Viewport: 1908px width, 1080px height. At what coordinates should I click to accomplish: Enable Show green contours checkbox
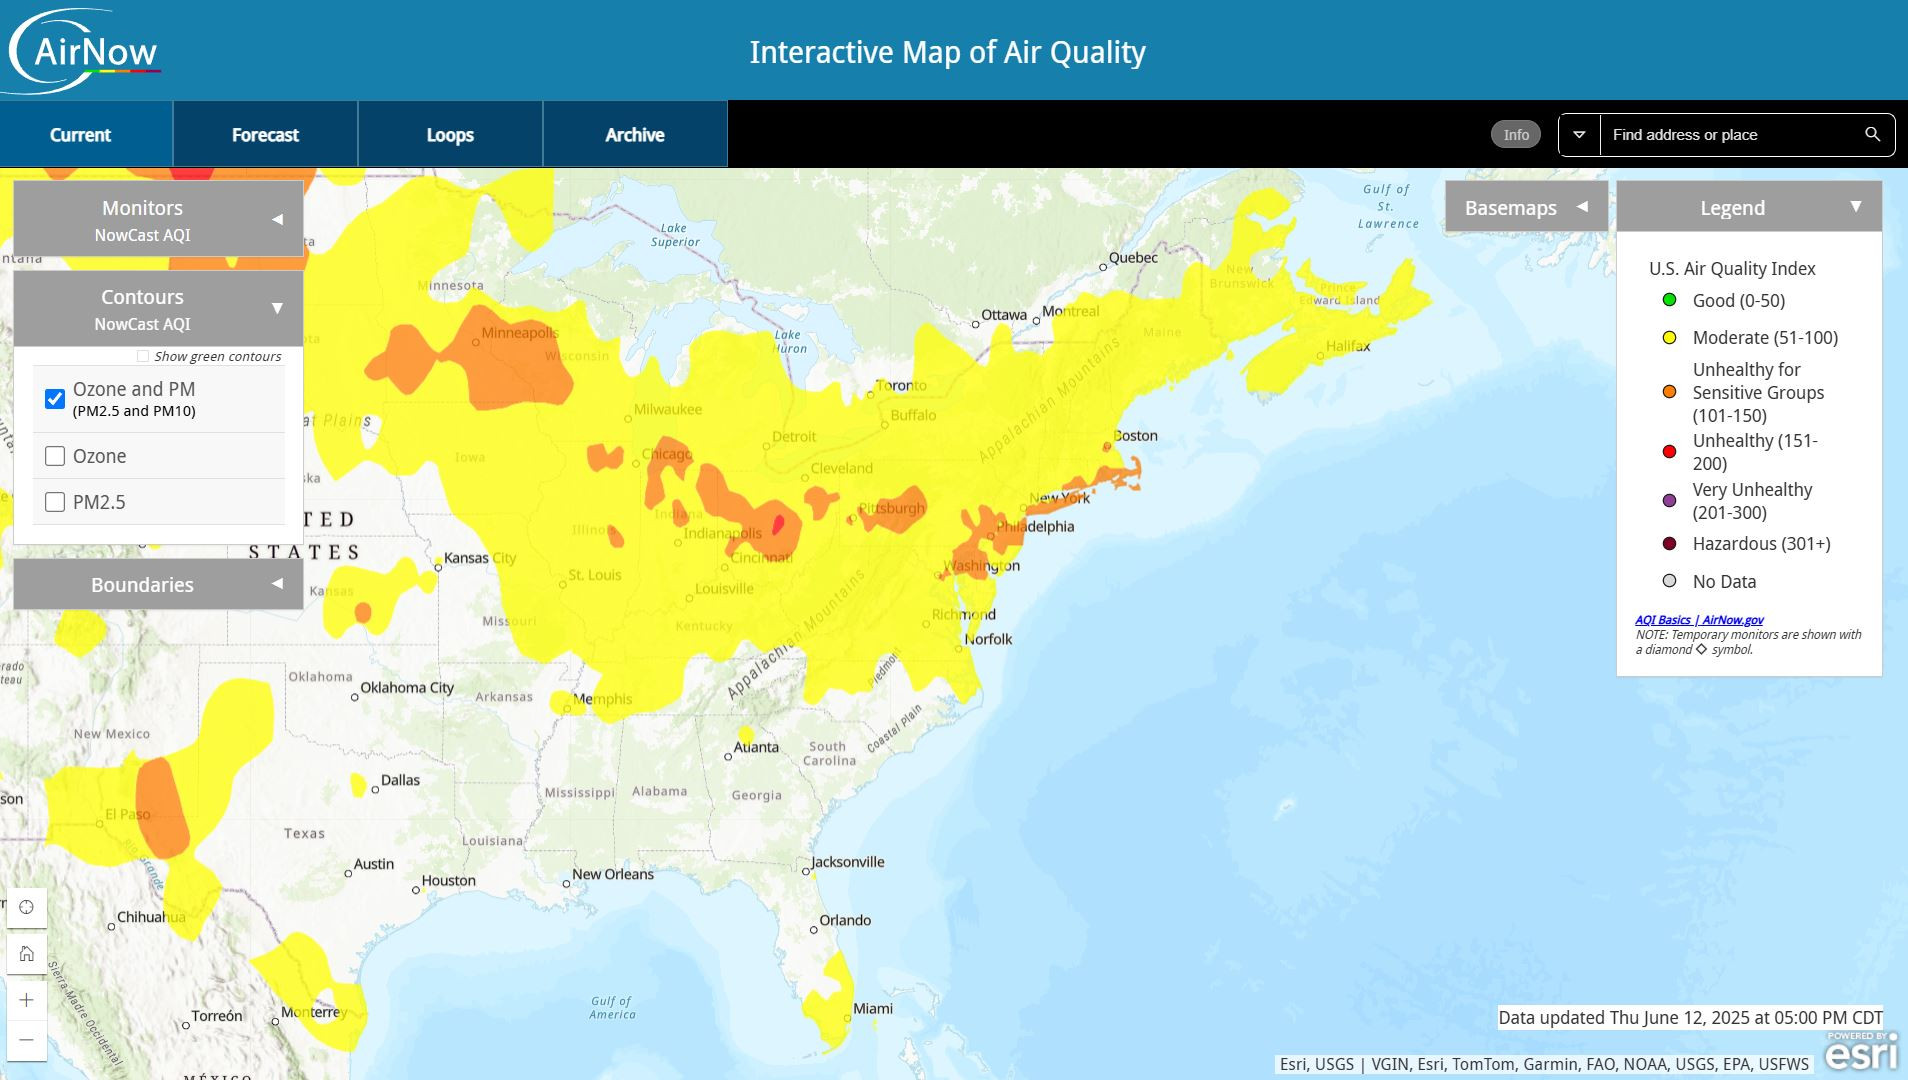[143, 356]
